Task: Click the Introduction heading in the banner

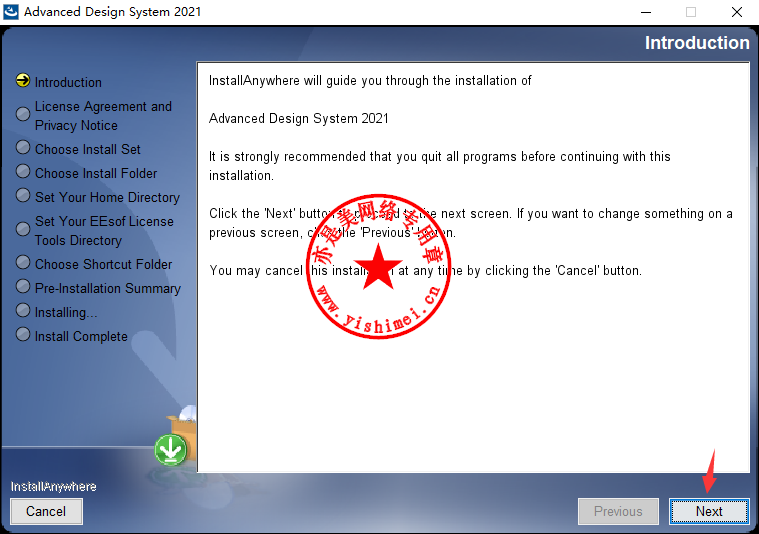Action: pyautogui.click(x=696, y=43)
